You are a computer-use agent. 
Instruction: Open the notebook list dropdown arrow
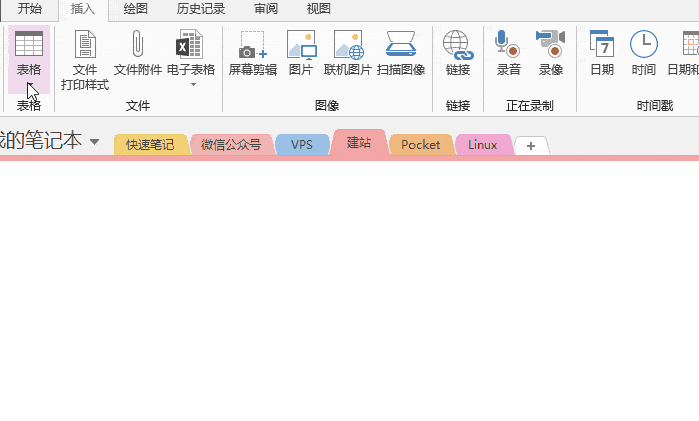[x=94, y=142]
